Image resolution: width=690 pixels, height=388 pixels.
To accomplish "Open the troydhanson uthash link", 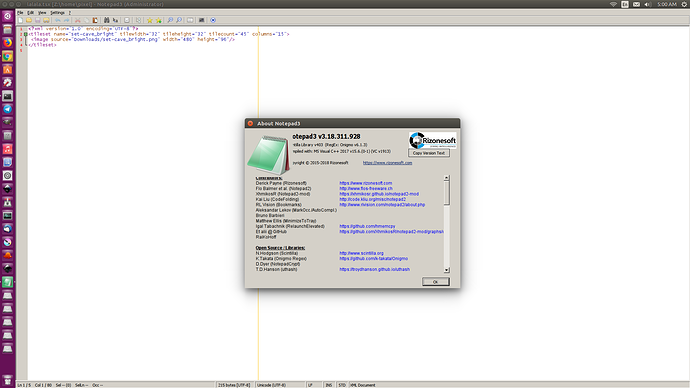I will click(374, 269).
